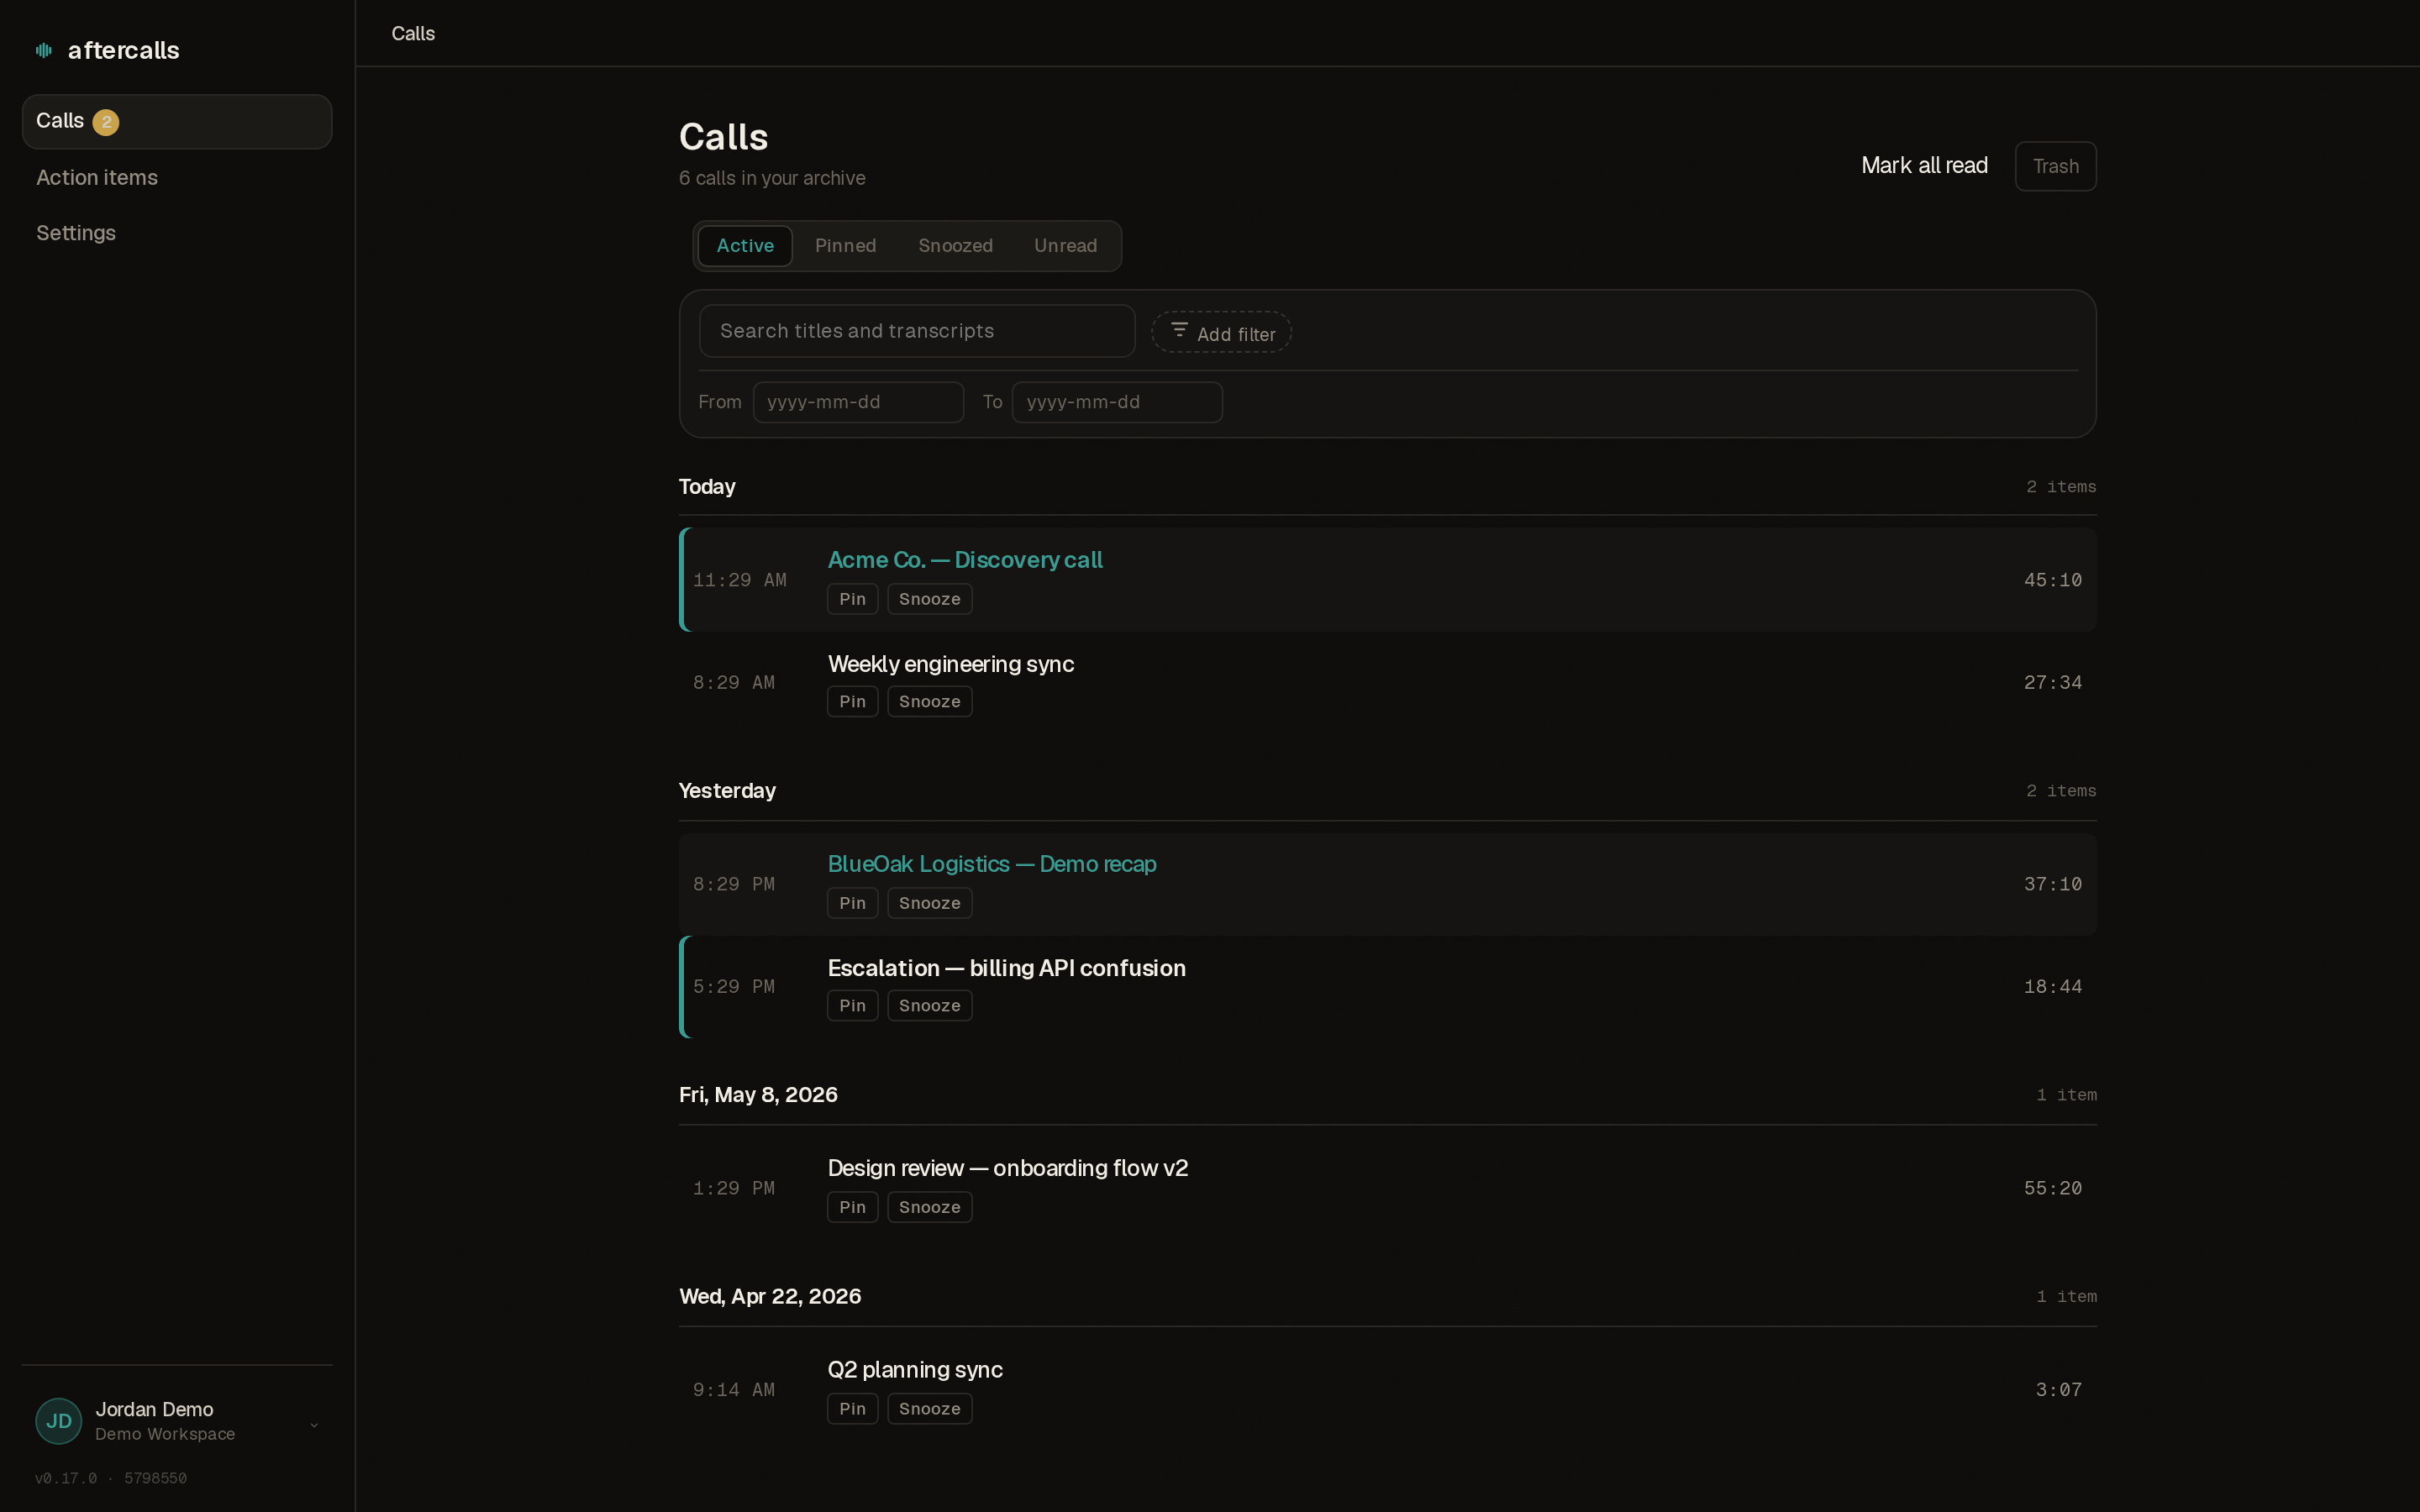
Task: Pin the Escalation billing API call
Action: pos(852,1006)
